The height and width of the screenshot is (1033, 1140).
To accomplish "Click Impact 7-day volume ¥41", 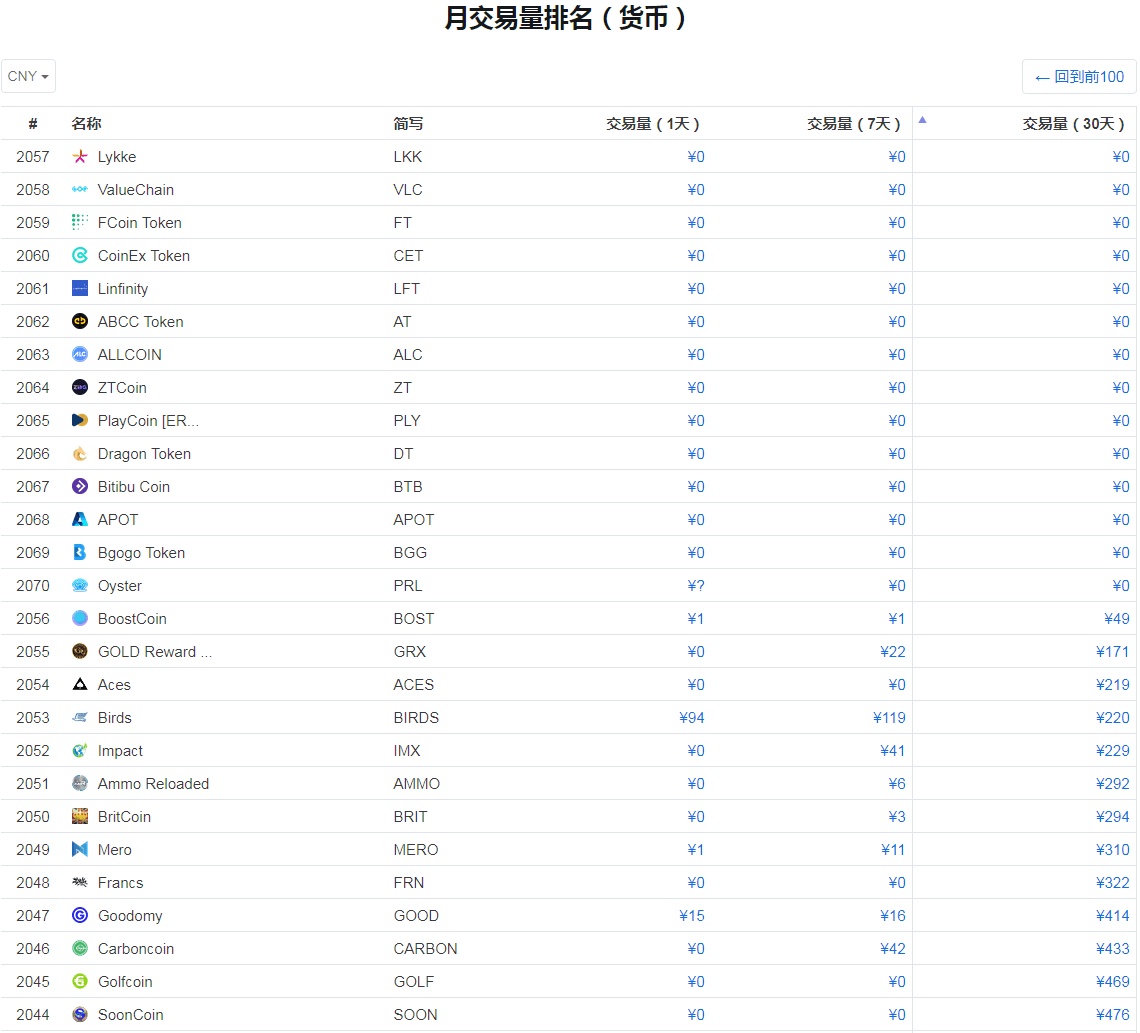I will pos(893,751).
